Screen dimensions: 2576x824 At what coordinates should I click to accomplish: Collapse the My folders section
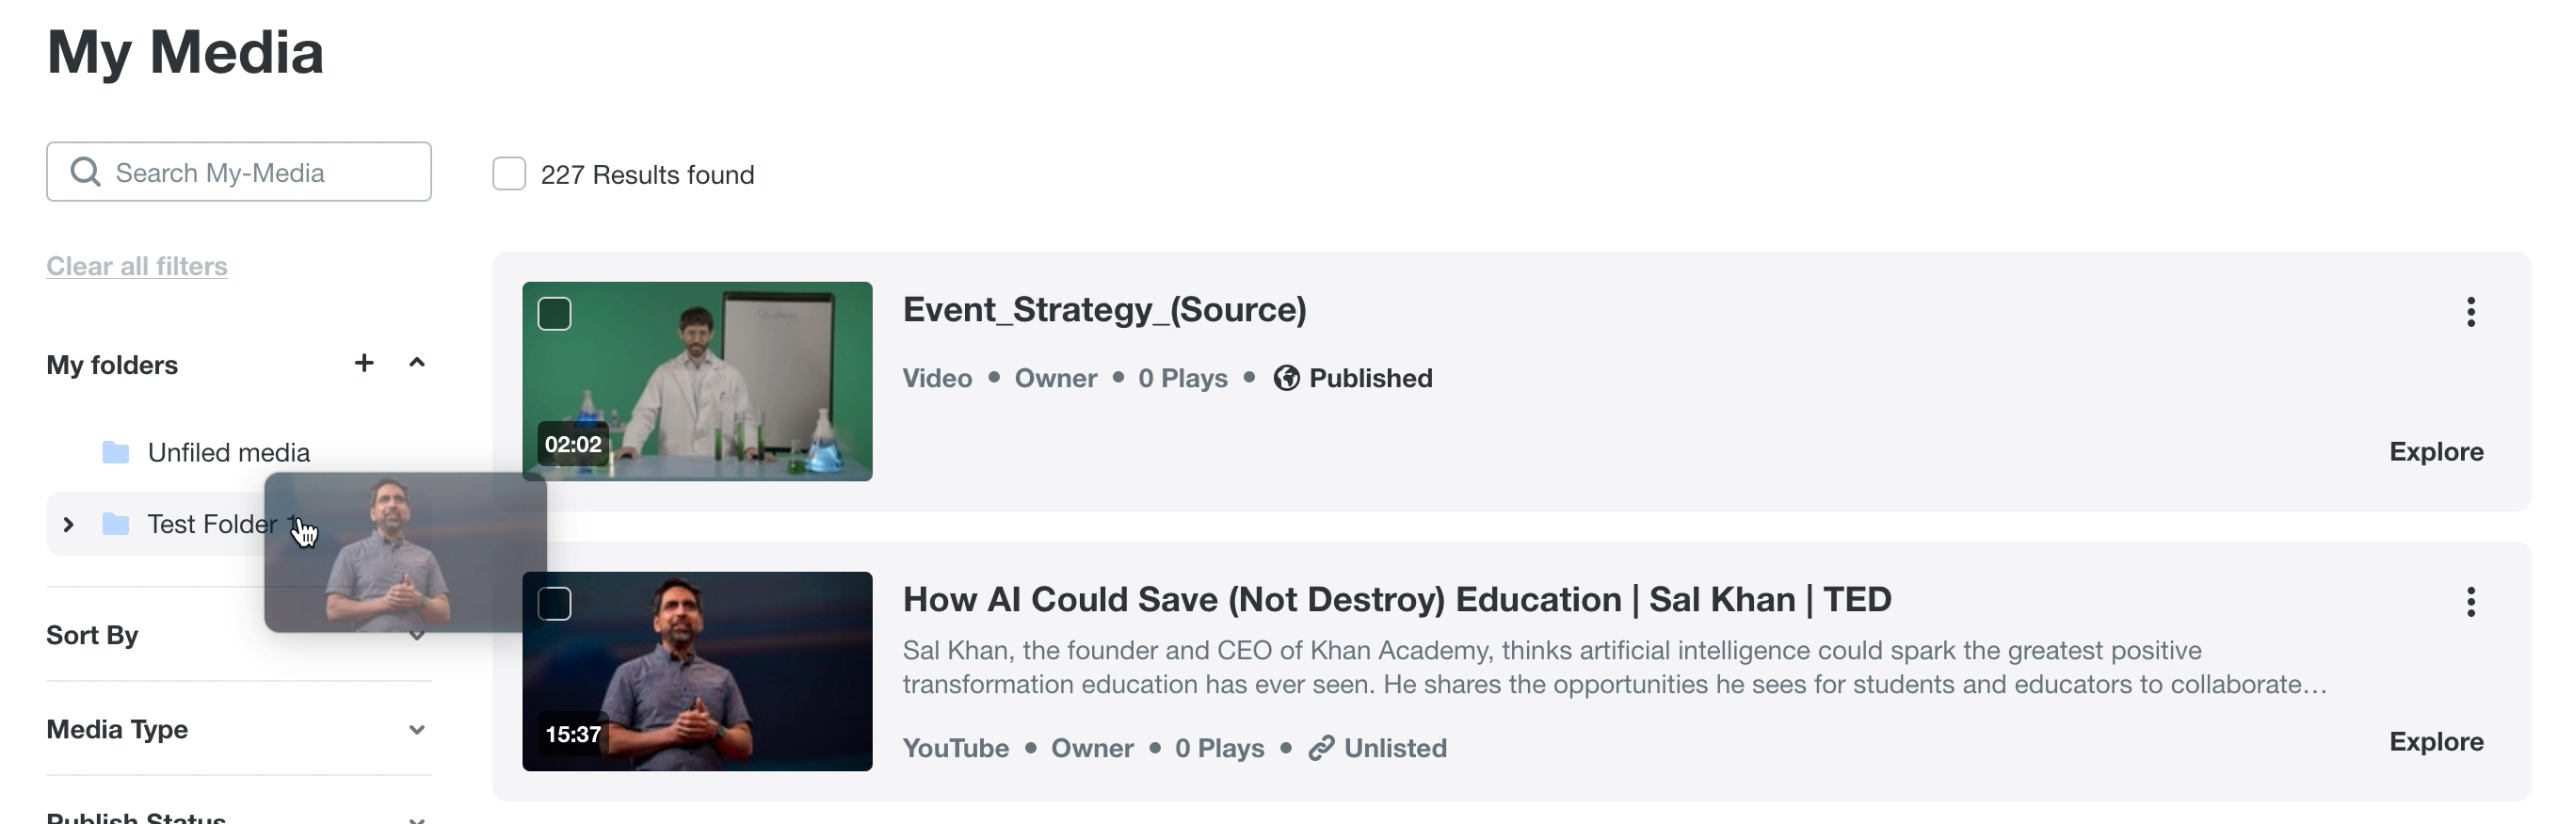point(417,363)
